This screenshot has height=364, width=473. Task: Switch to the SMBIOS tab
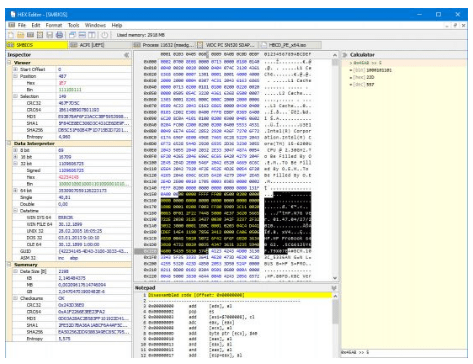point(37,45)
